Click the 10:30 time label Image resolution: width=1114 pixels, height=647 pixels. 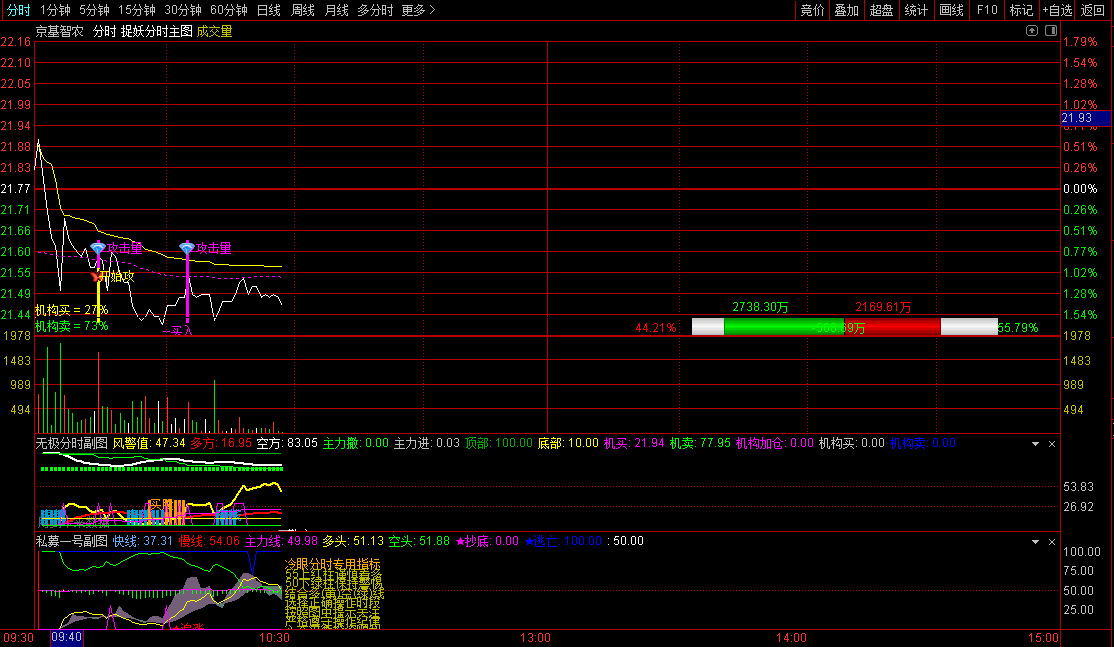point(274,638)
